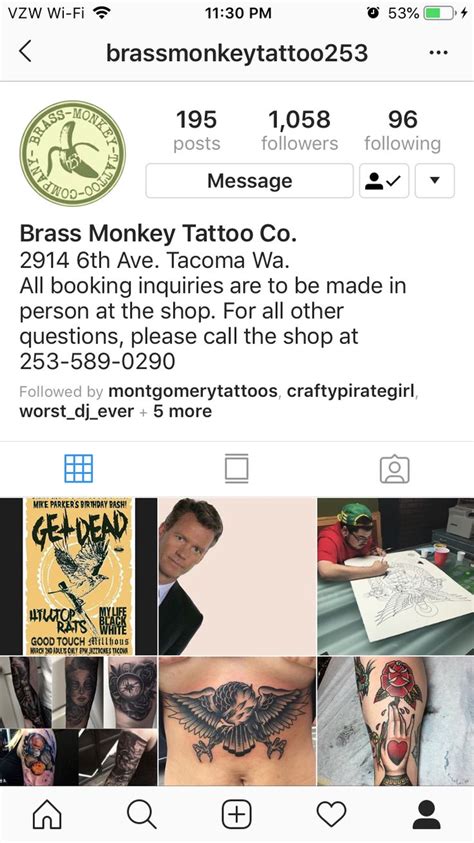Switch to list feed view tab

pos(236,468)
